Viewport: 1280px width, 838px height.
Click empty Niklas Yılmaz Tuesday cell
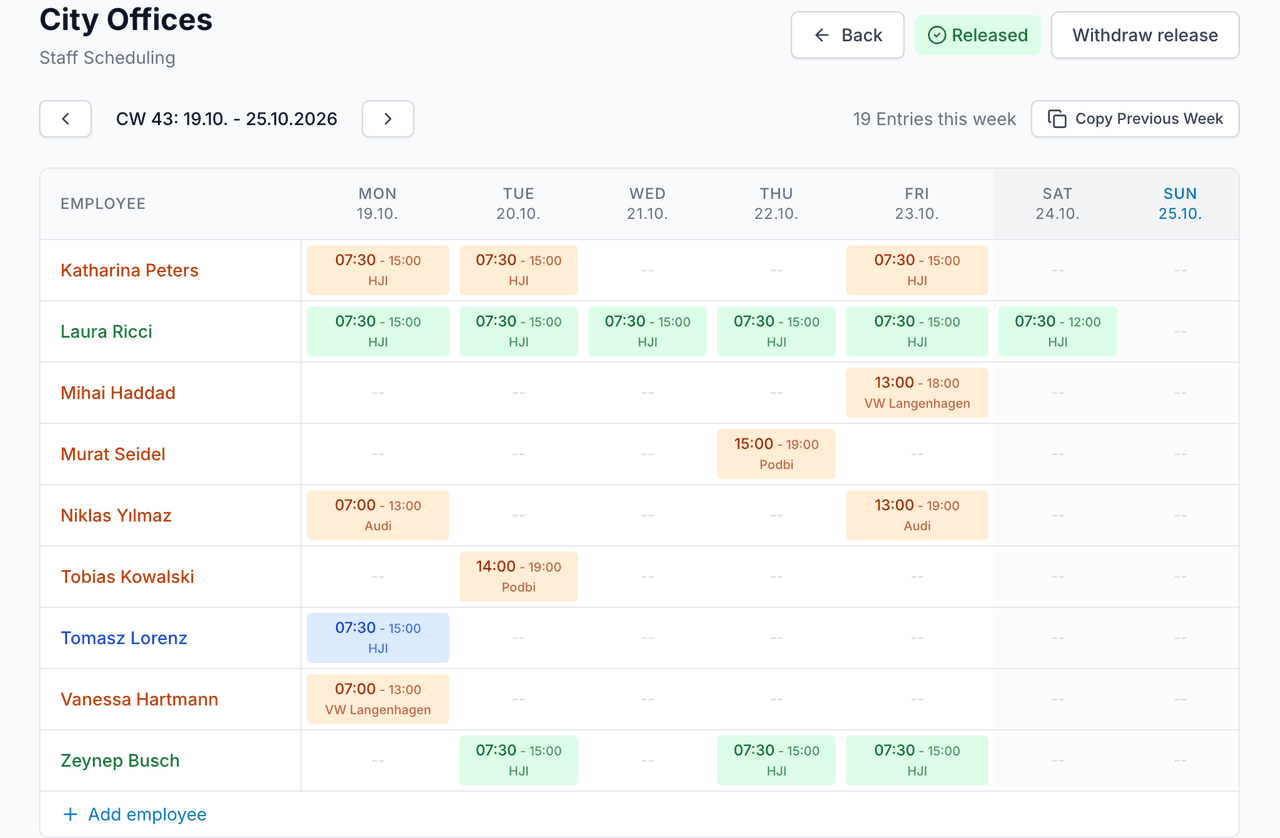pyautogui.click(x=518, y=515)
